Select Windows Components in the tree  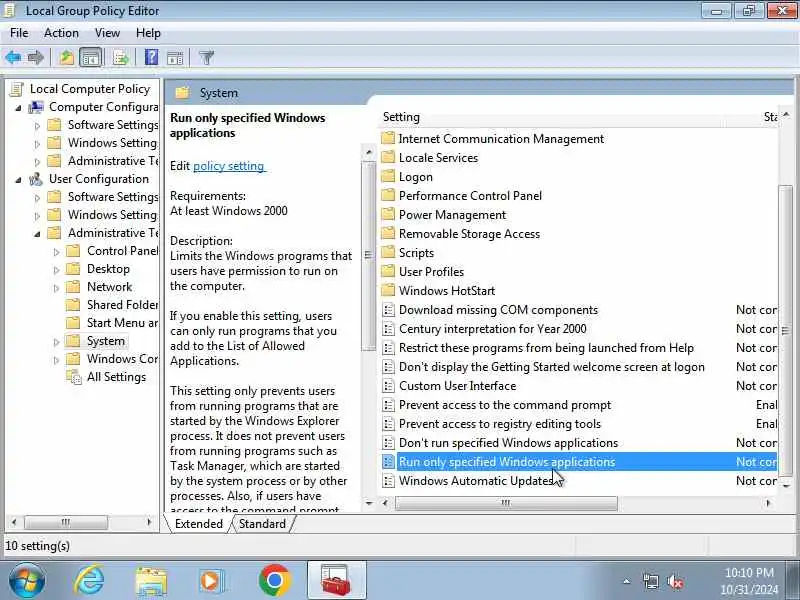(122, 359)
